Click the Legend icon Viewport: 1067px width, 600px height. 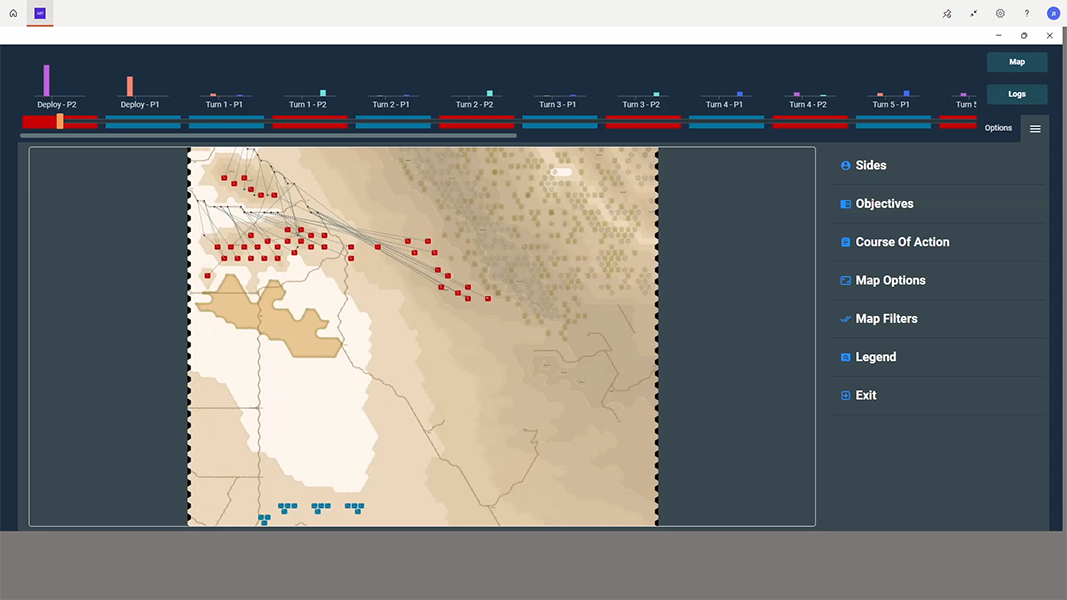[845, 357]
